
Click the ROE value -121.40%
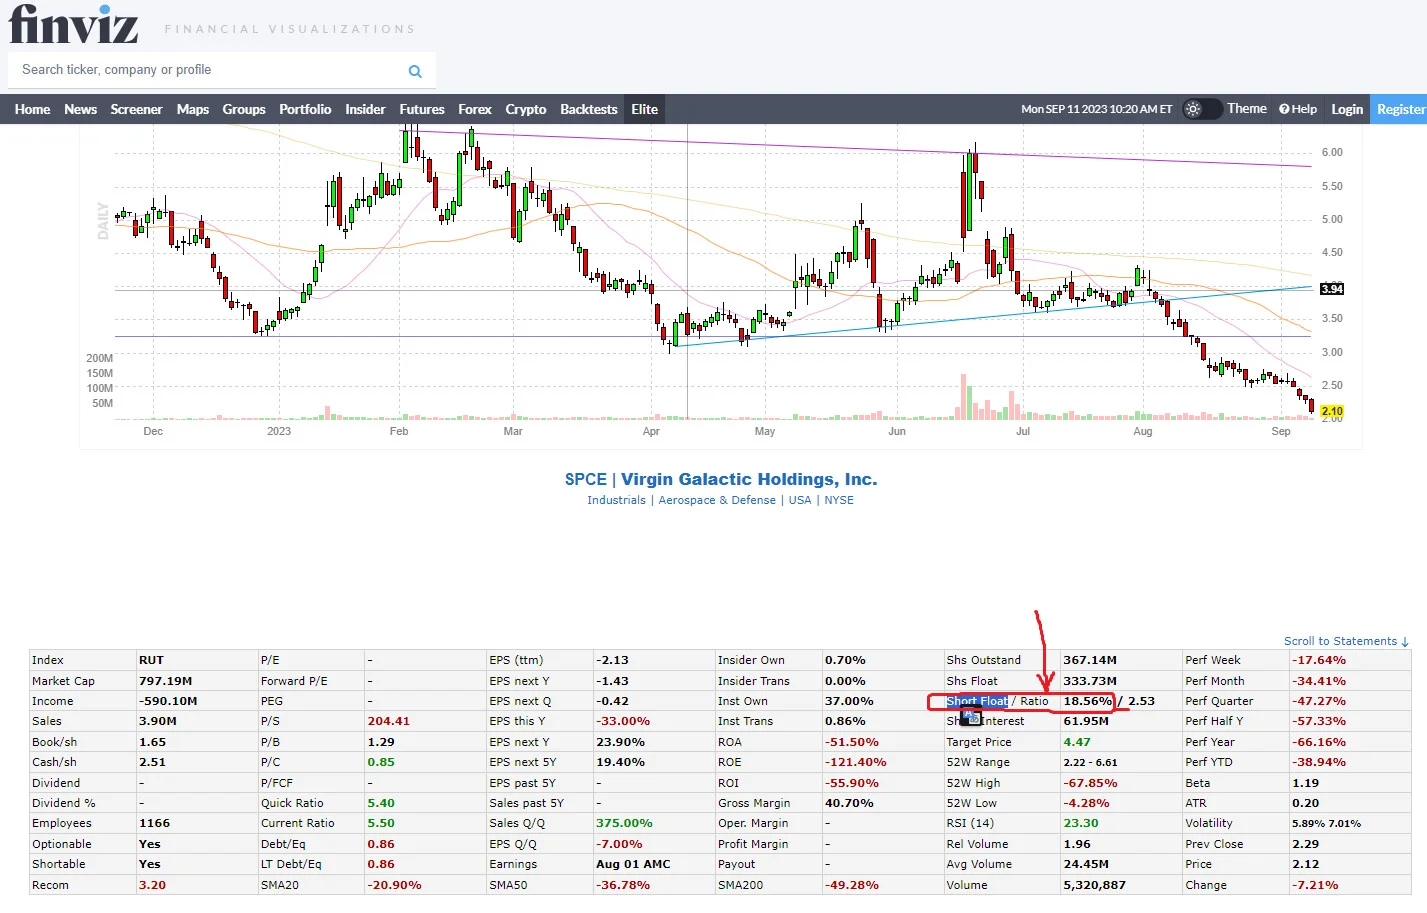856,762
